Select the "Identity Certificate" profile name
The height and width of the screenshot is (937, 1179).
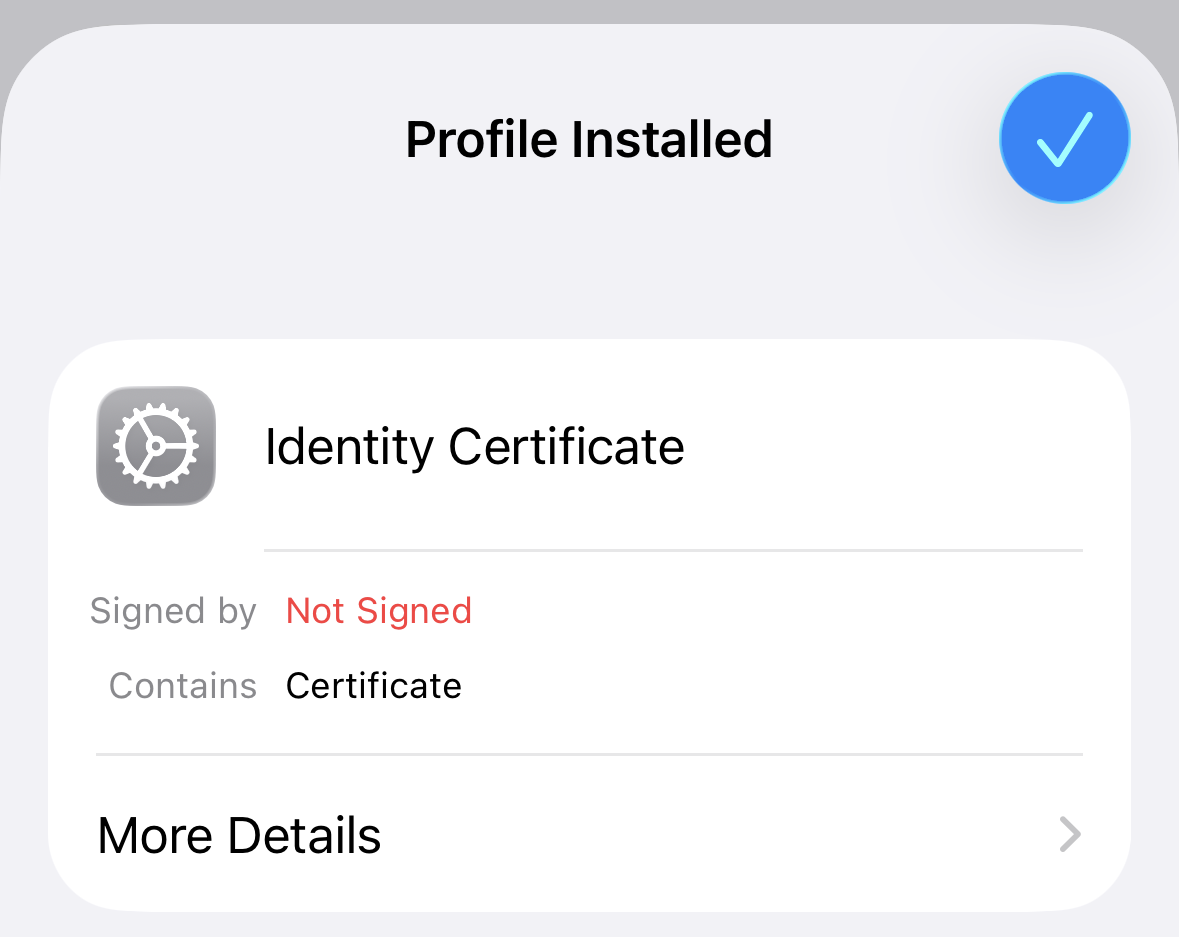(474, 446)
